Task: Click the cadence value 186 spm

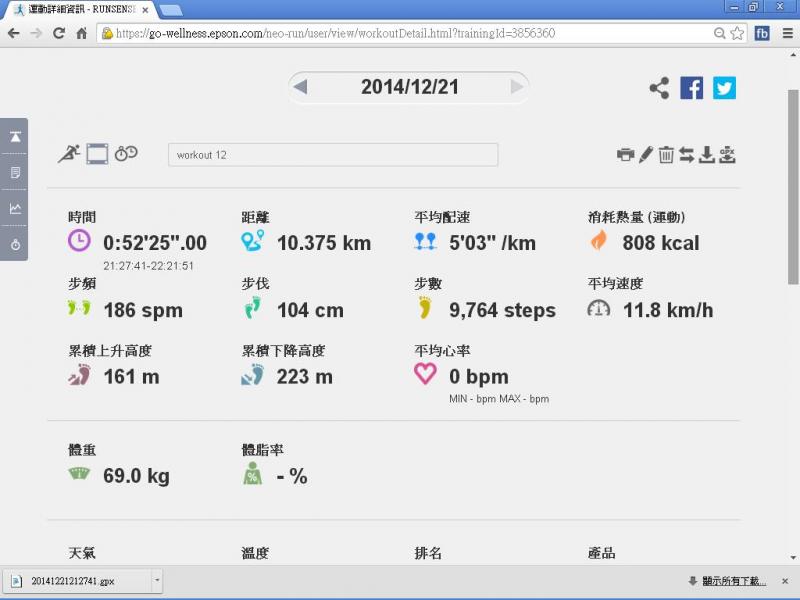Action: [143, 310]
